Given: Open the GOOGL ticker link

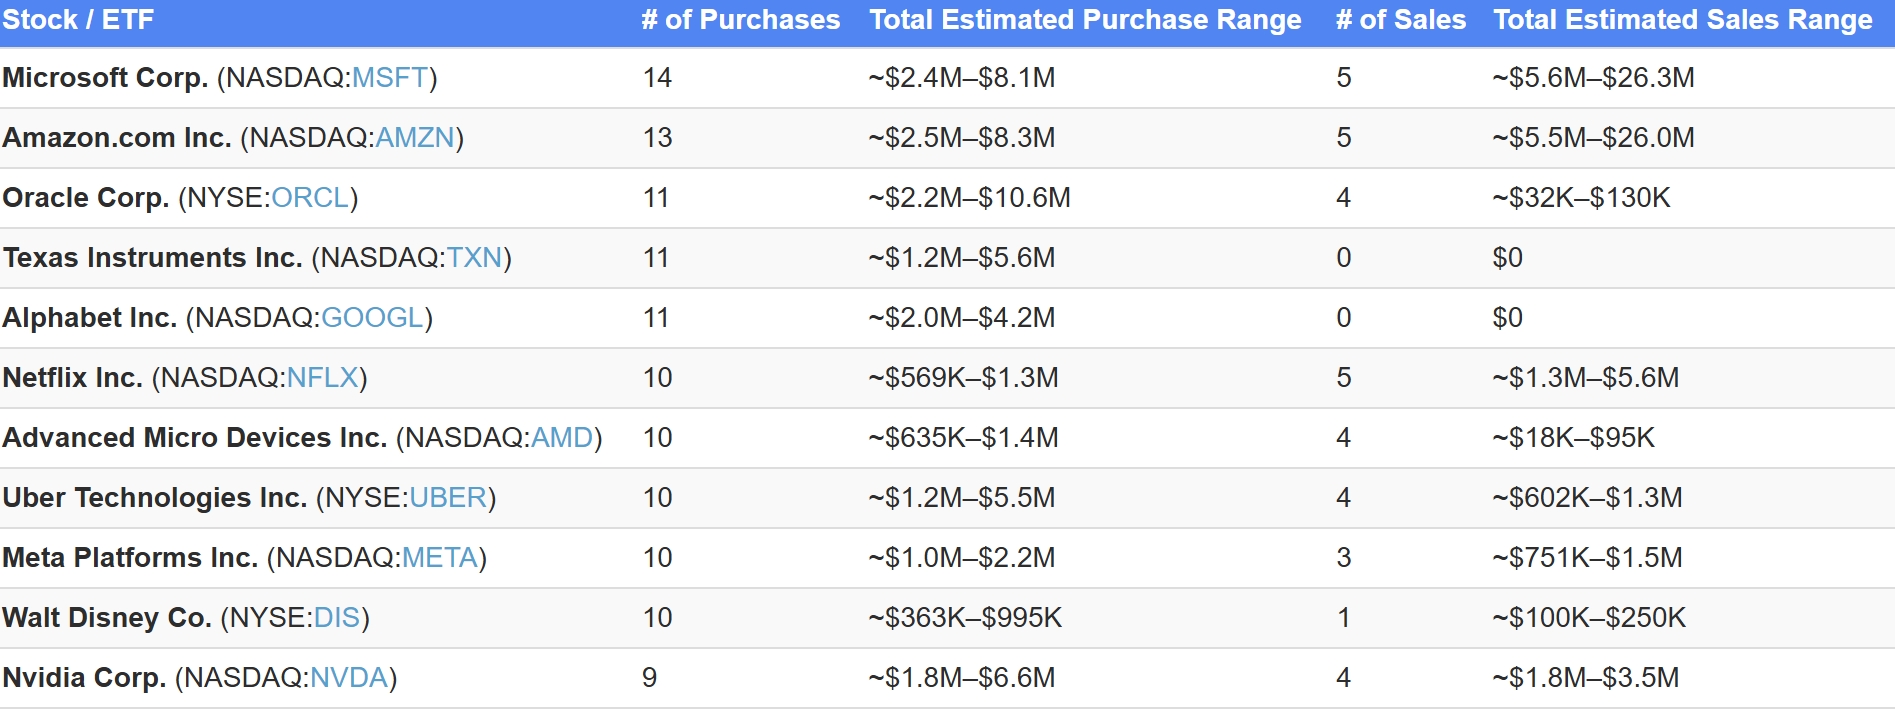Looking at the screenshot, I should 372,318.
